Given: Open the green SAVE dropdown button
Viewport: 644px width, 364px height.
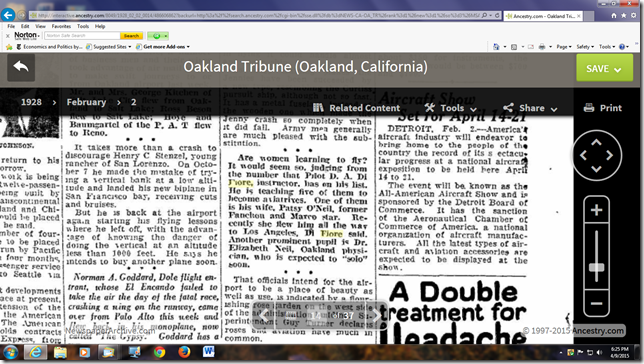Looking at the screenshot, I should click(604, 68).
